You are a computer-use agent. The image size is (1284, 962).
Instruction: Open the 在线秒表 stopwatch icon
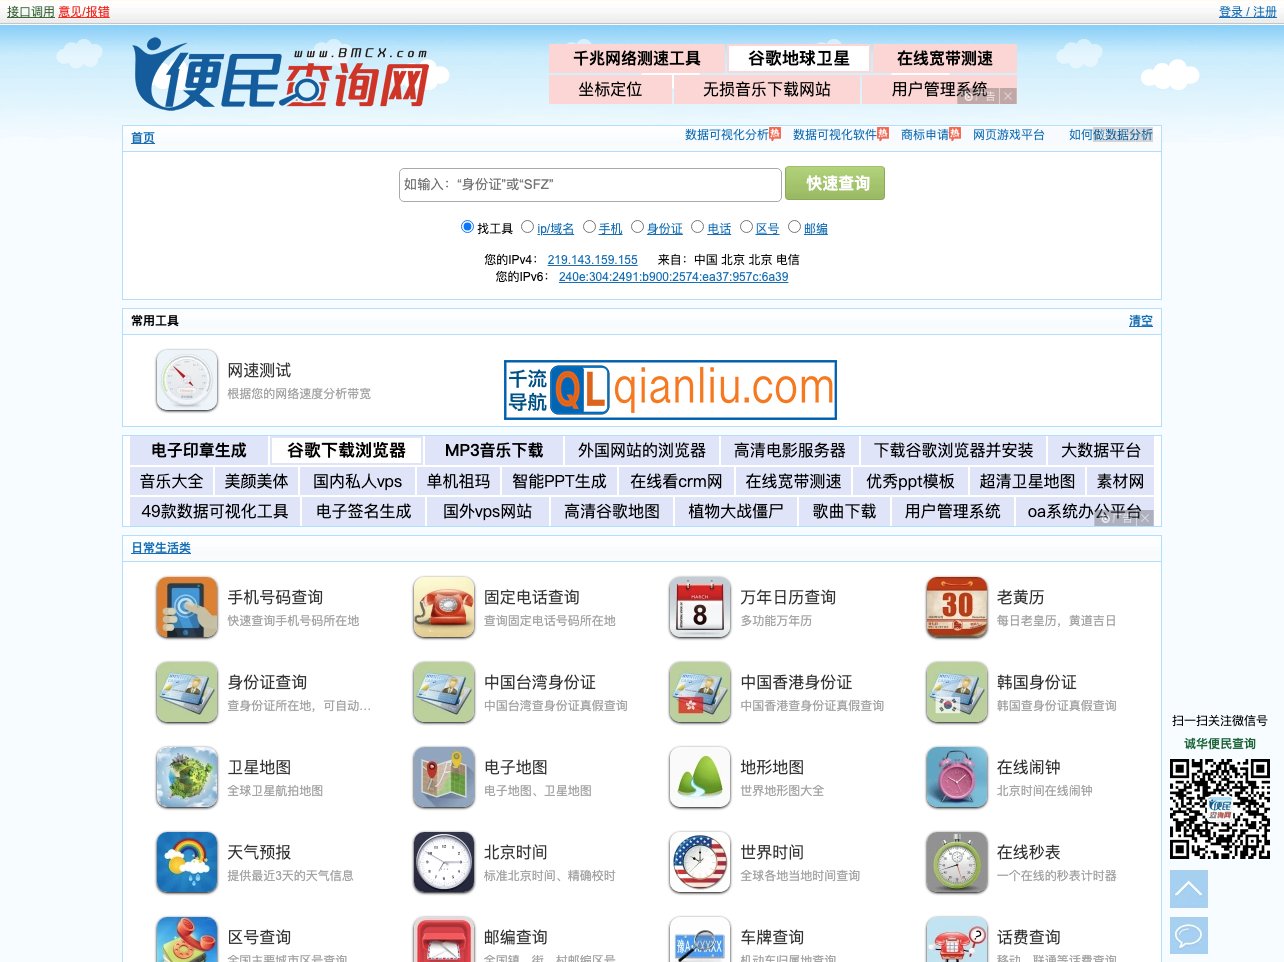point(956,862)
